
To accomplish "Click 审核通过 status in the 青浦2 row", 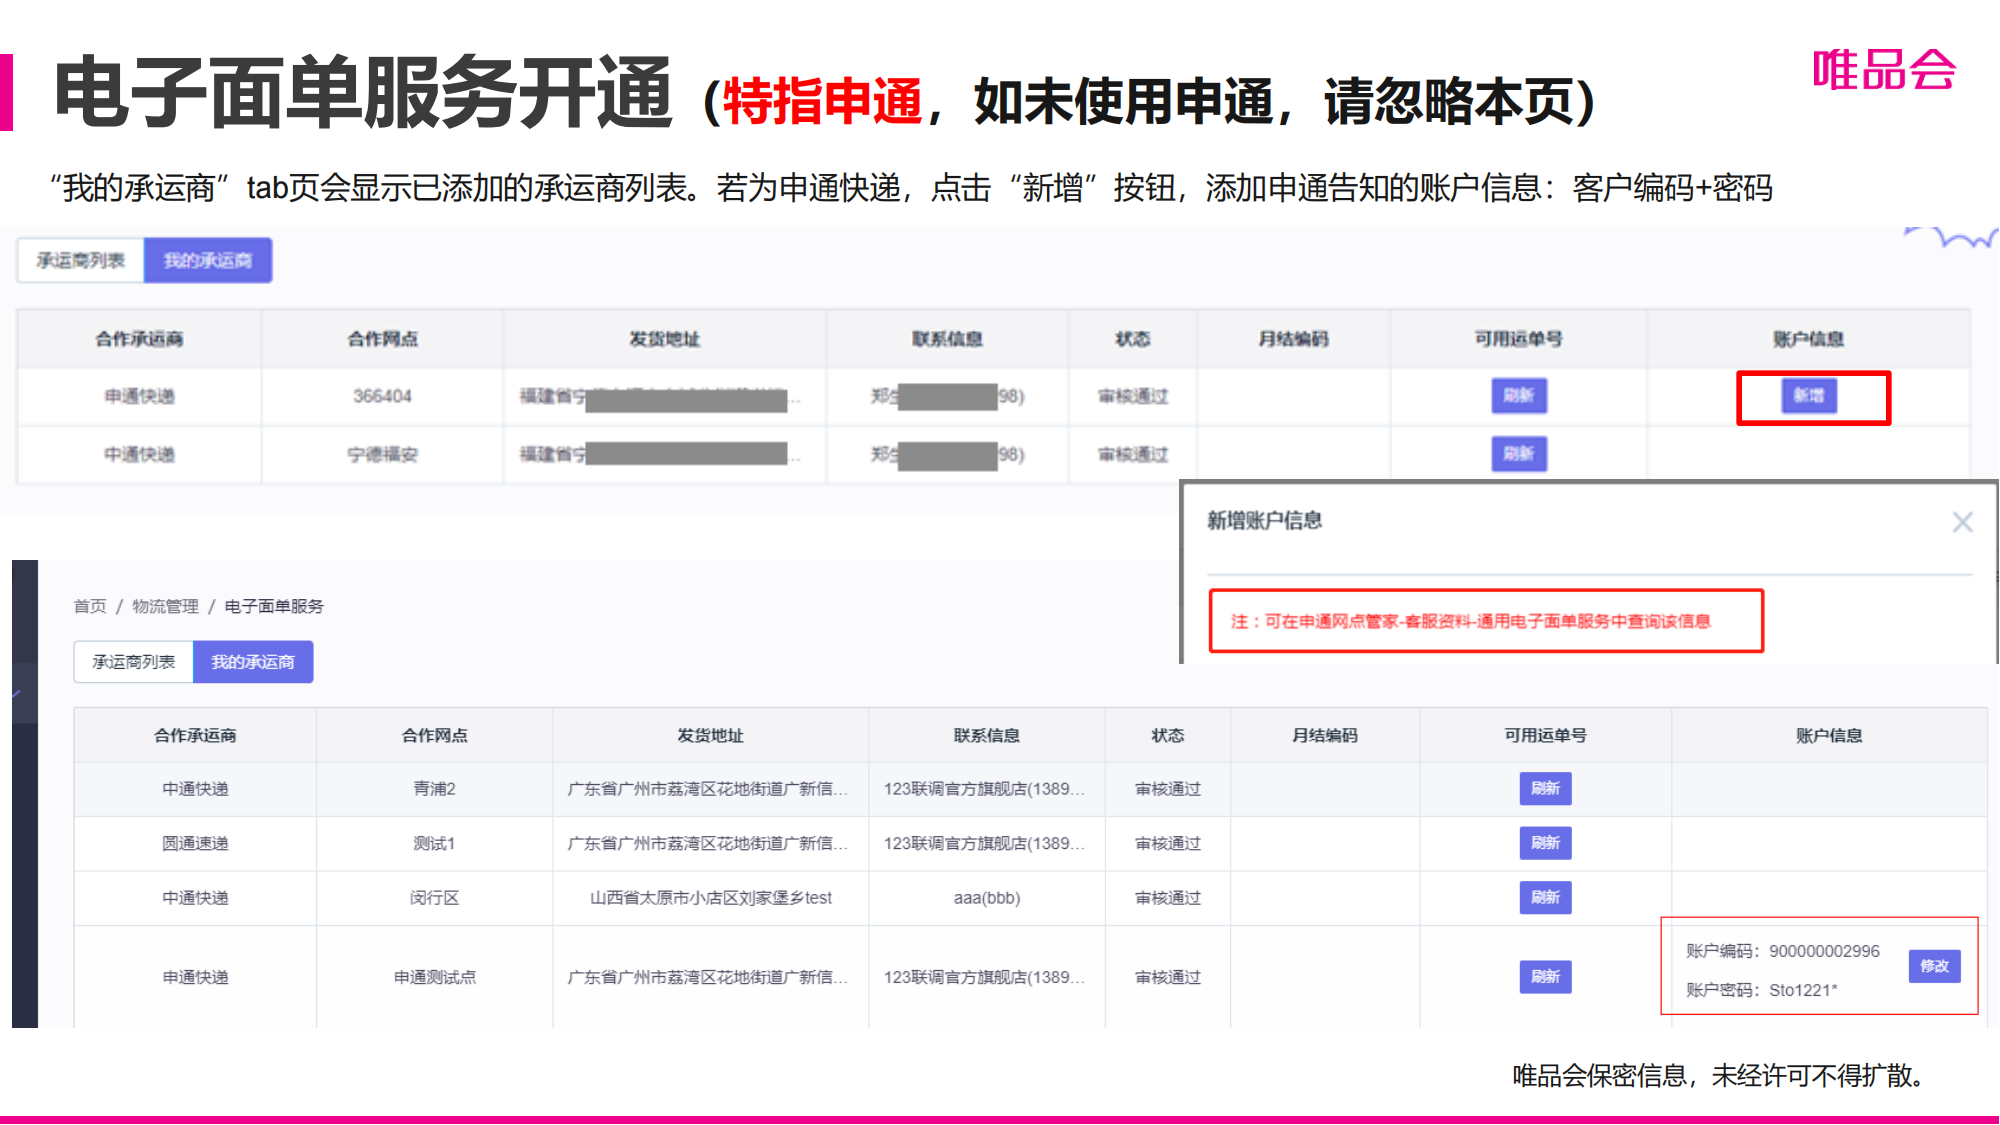I will click(1168, 789).
